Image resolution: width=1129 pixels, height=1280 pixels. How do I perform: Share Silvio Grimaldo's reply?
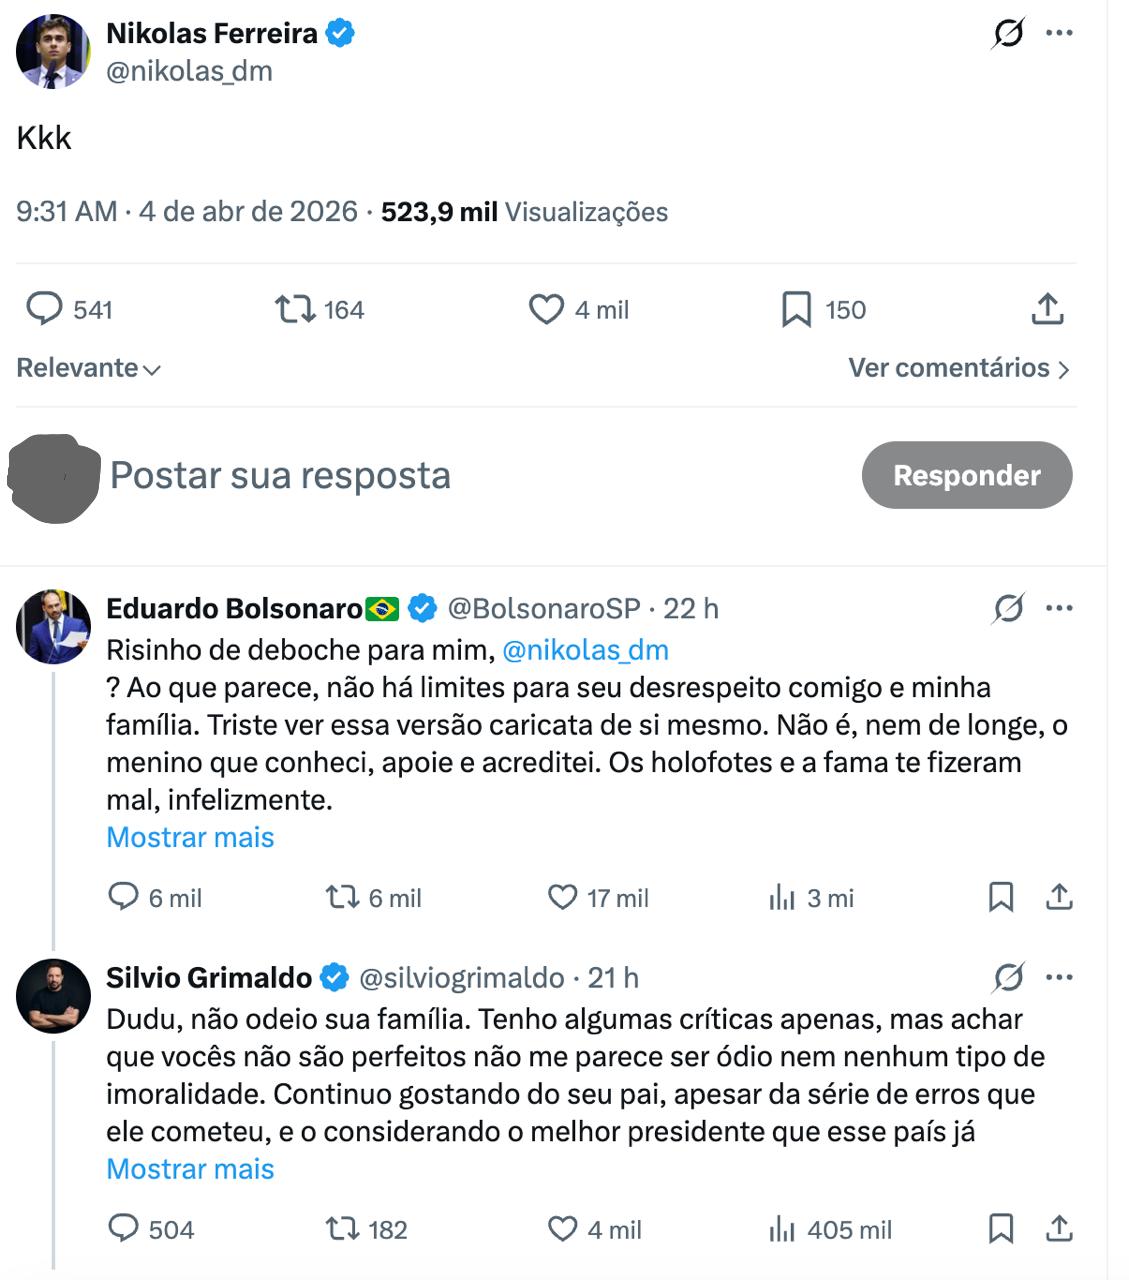coord(1059,1228)
